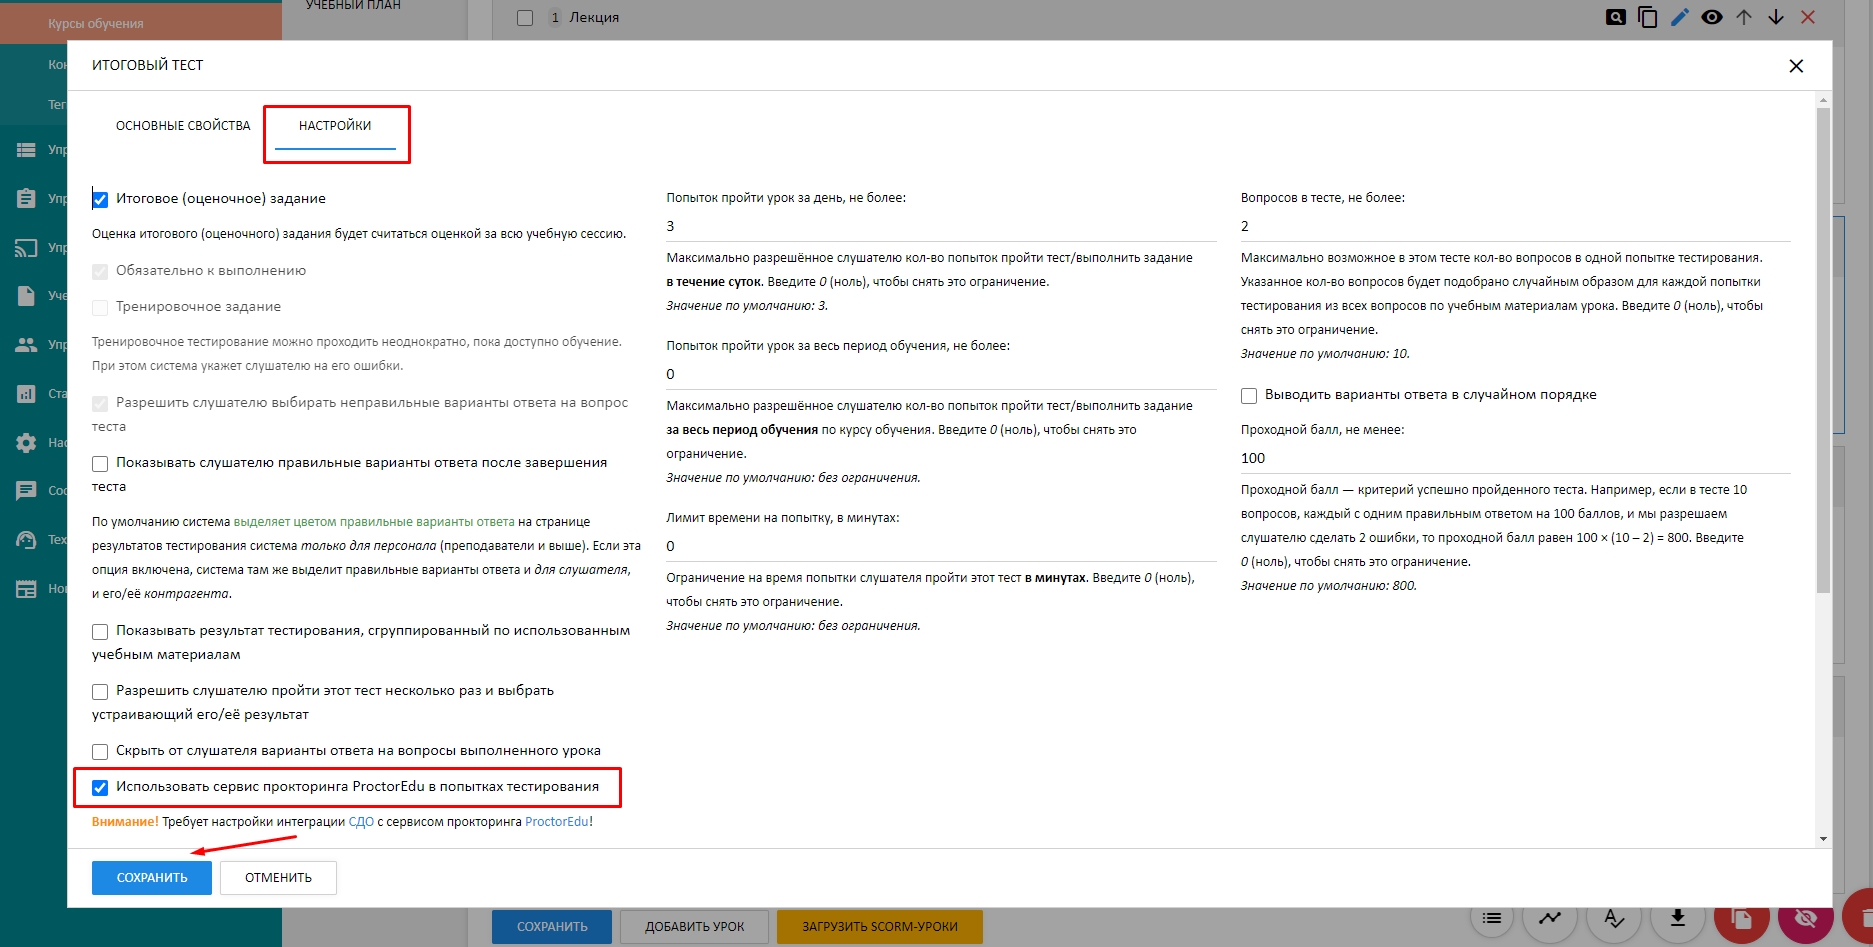Click the statistics chart icon in left sidebar
This screenshot has width=1873, height=947.
(27, 393)
